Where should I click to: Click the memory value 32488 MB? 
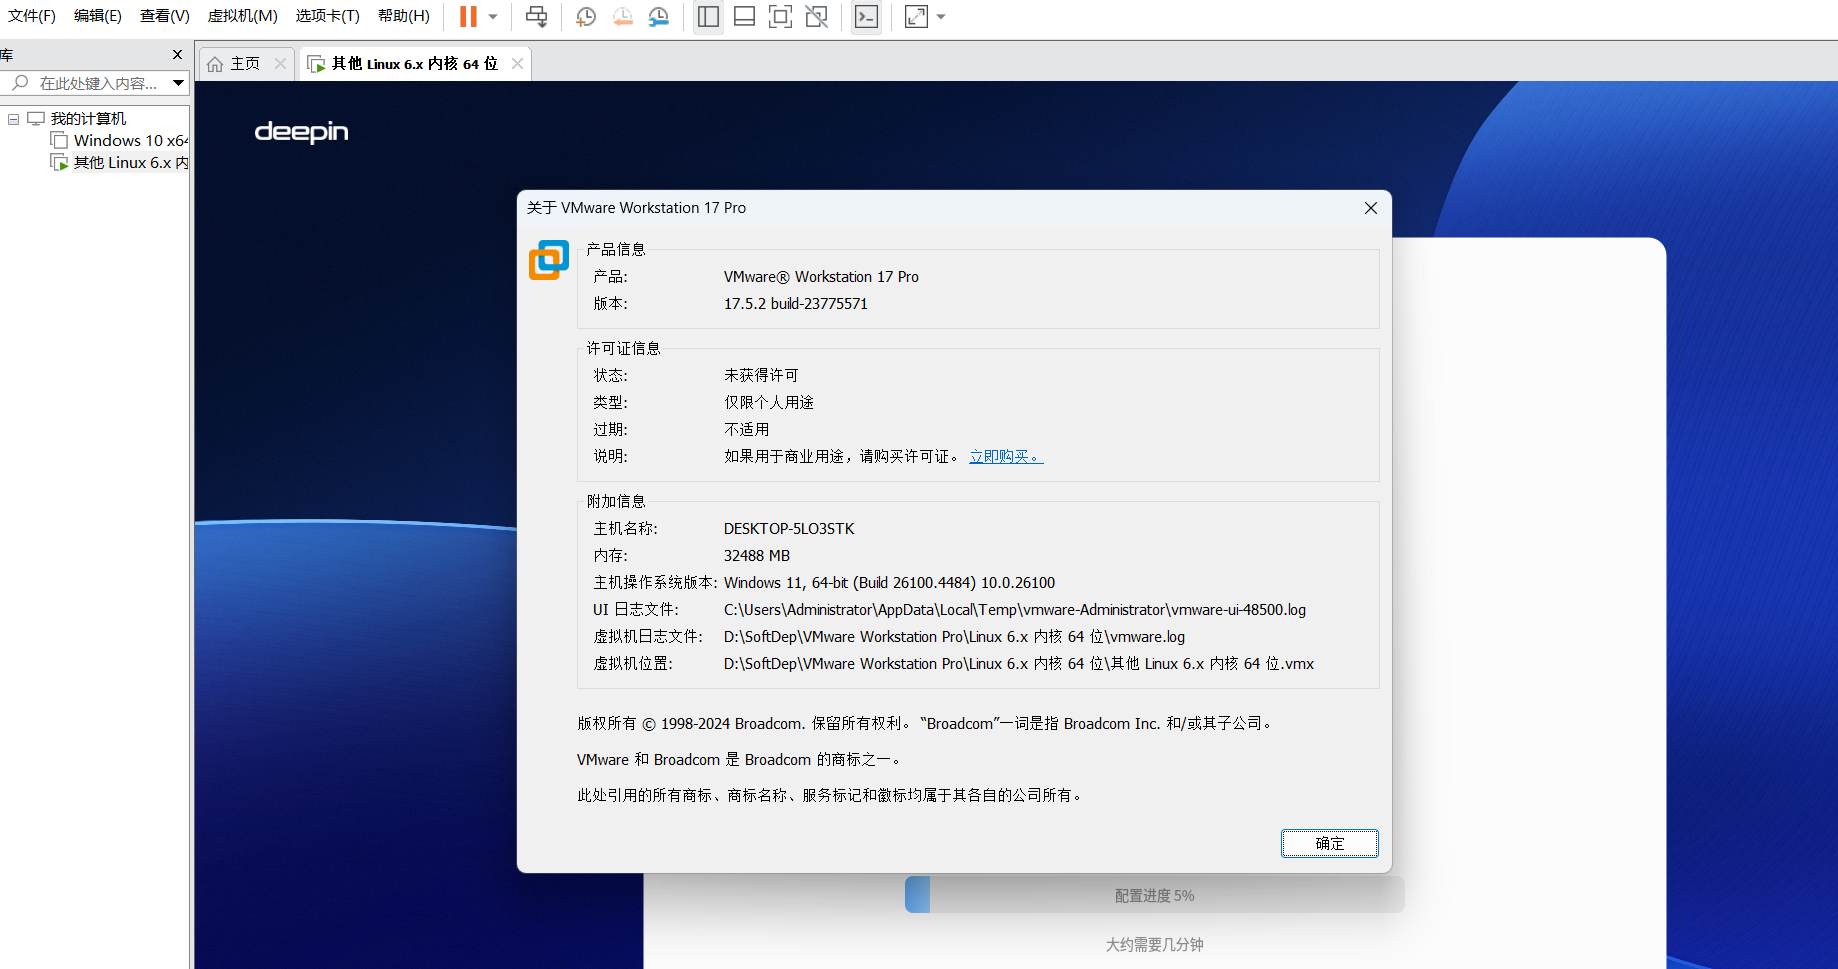[757, 556]
